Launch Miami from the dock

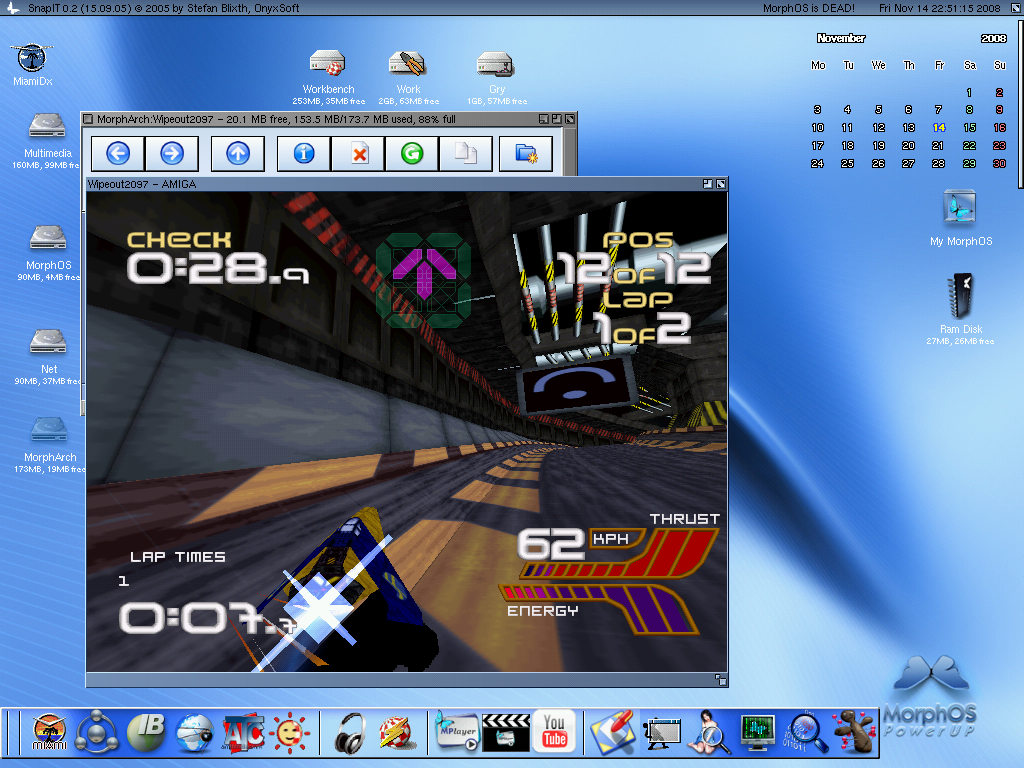49,732
